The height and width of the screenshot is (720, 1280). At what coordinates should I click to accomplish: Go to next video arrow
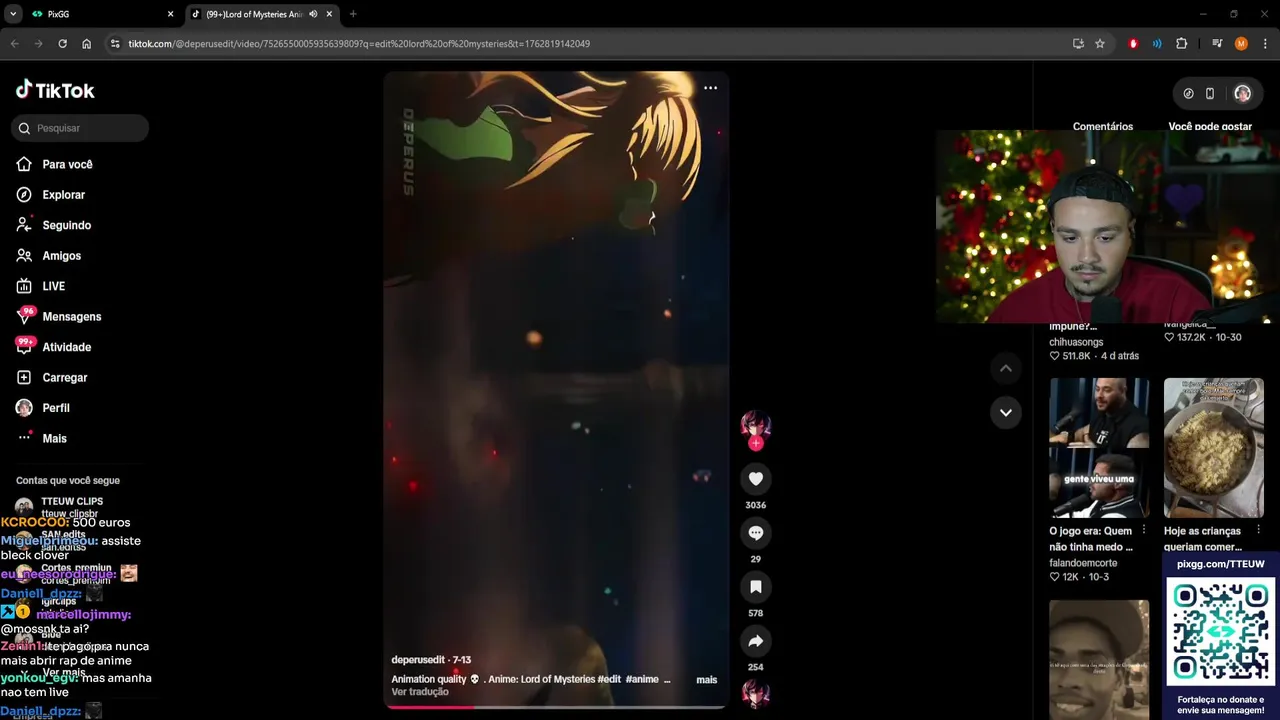[1005, 412]
